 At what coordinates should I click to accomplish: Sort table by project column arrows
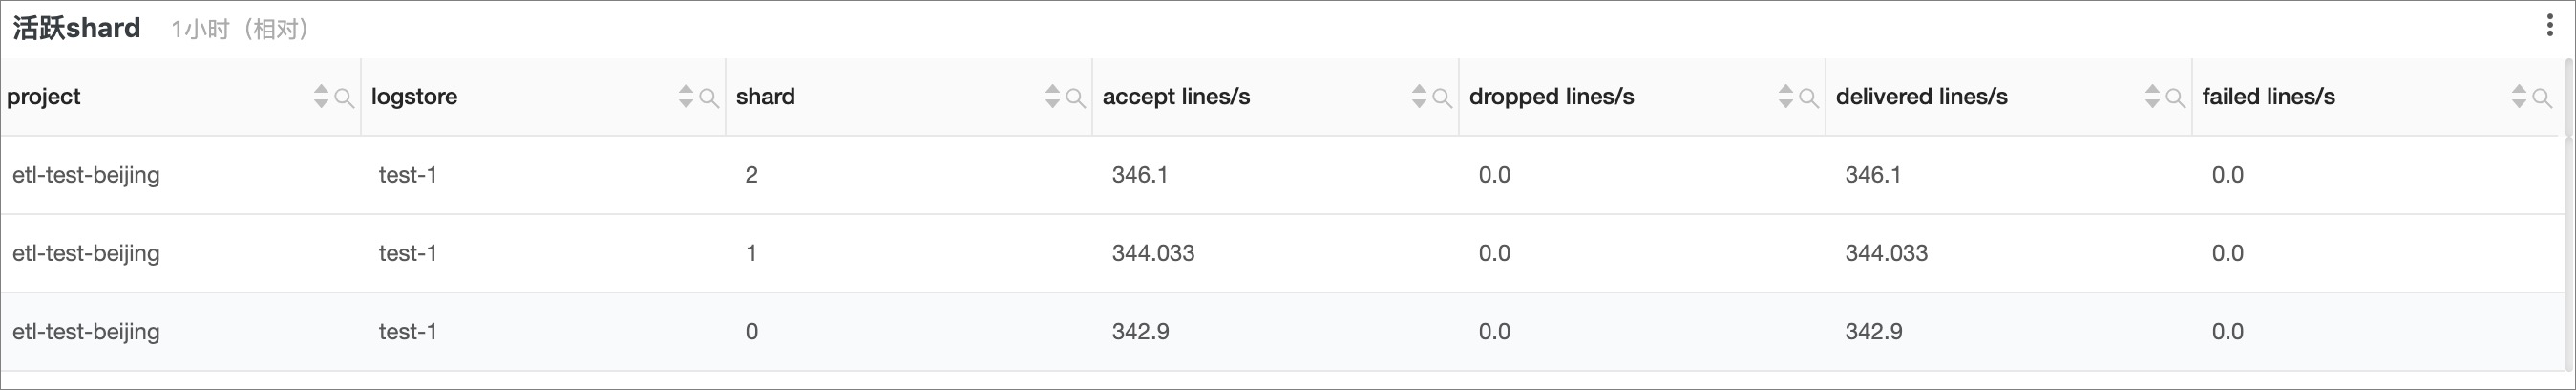(x=321, y=96)
